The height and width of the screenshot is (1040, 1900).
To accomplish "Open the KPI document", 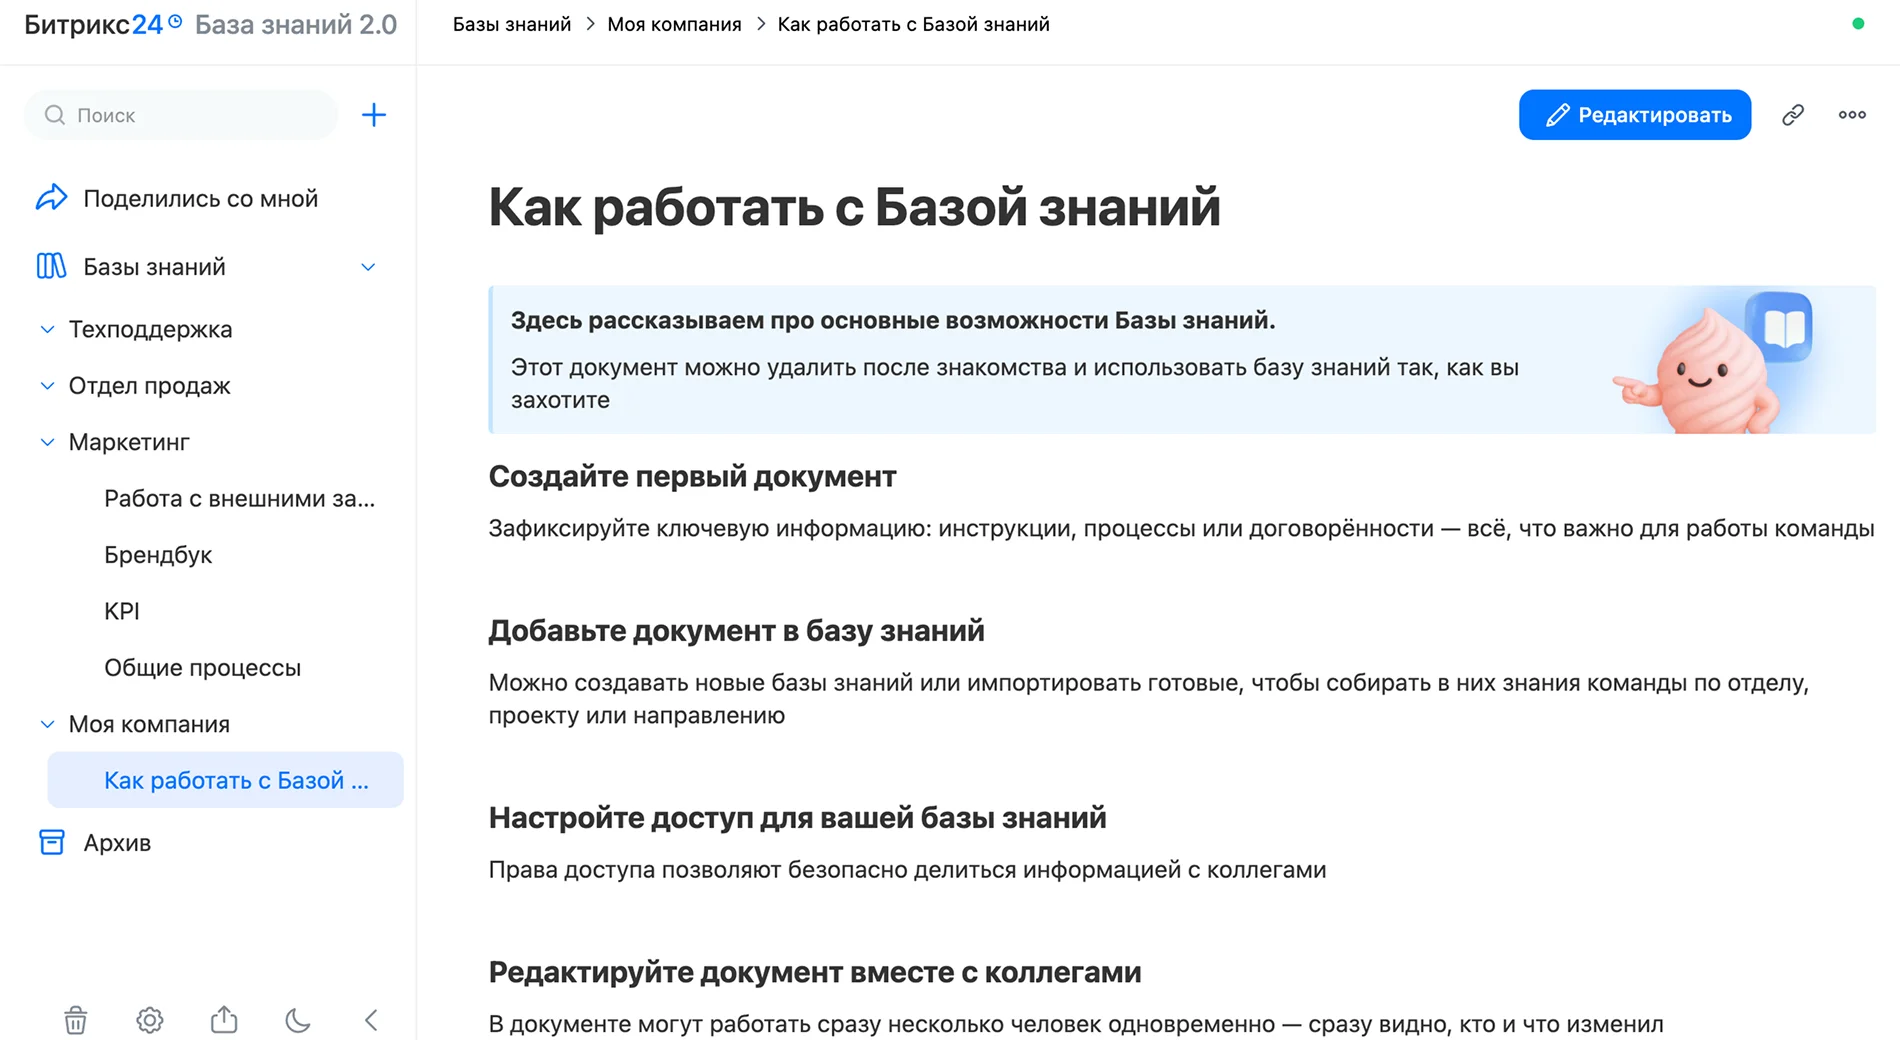I will (122, 611).
